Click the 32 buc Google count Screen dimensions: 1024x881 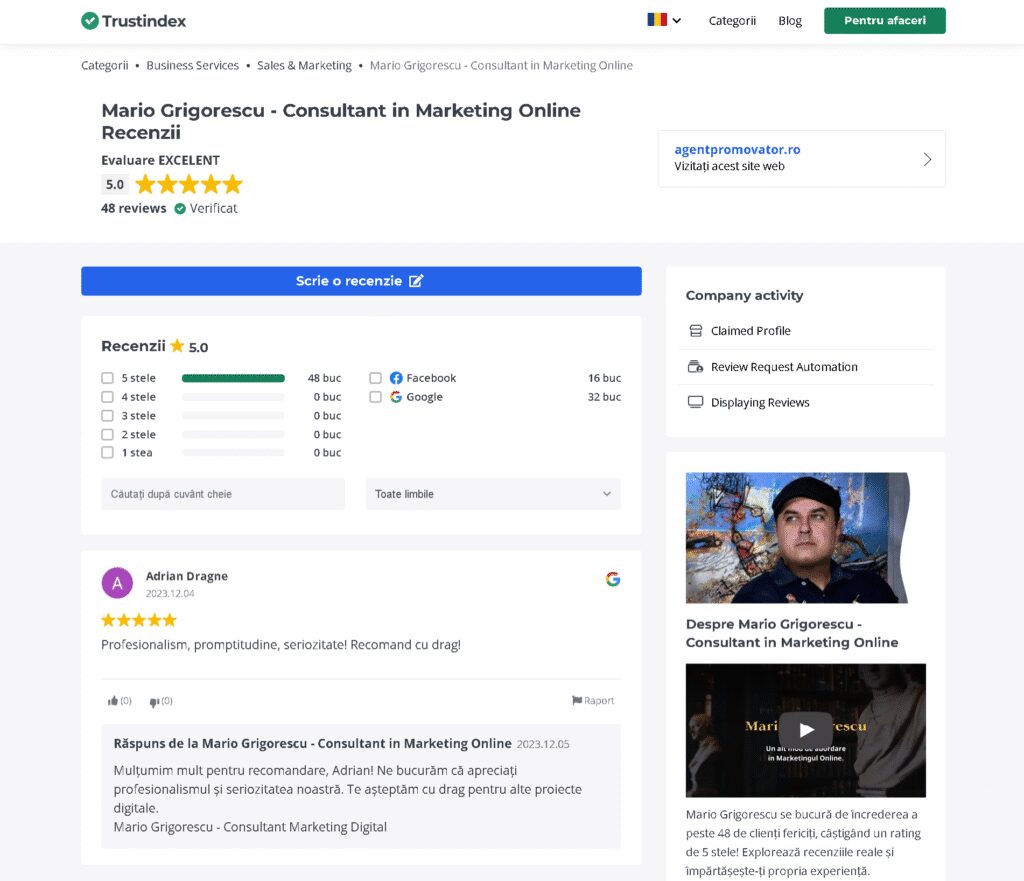(604, 397)
